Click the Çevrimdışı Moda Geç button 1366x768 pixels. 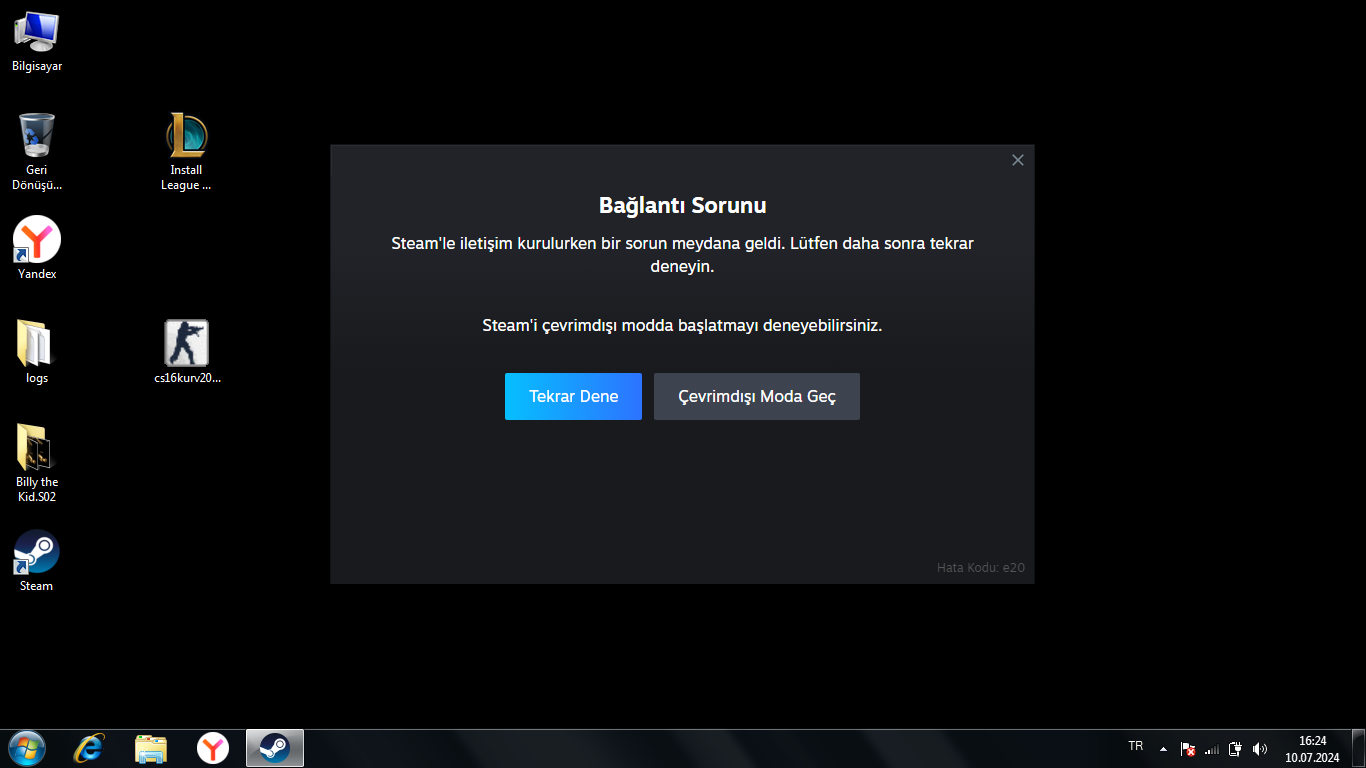click(757, 397)
